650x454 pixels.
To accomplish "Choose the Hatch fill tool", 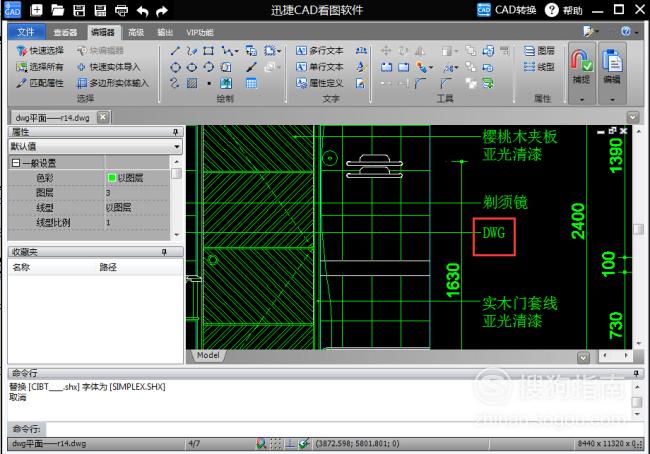I will click(192, 83).
